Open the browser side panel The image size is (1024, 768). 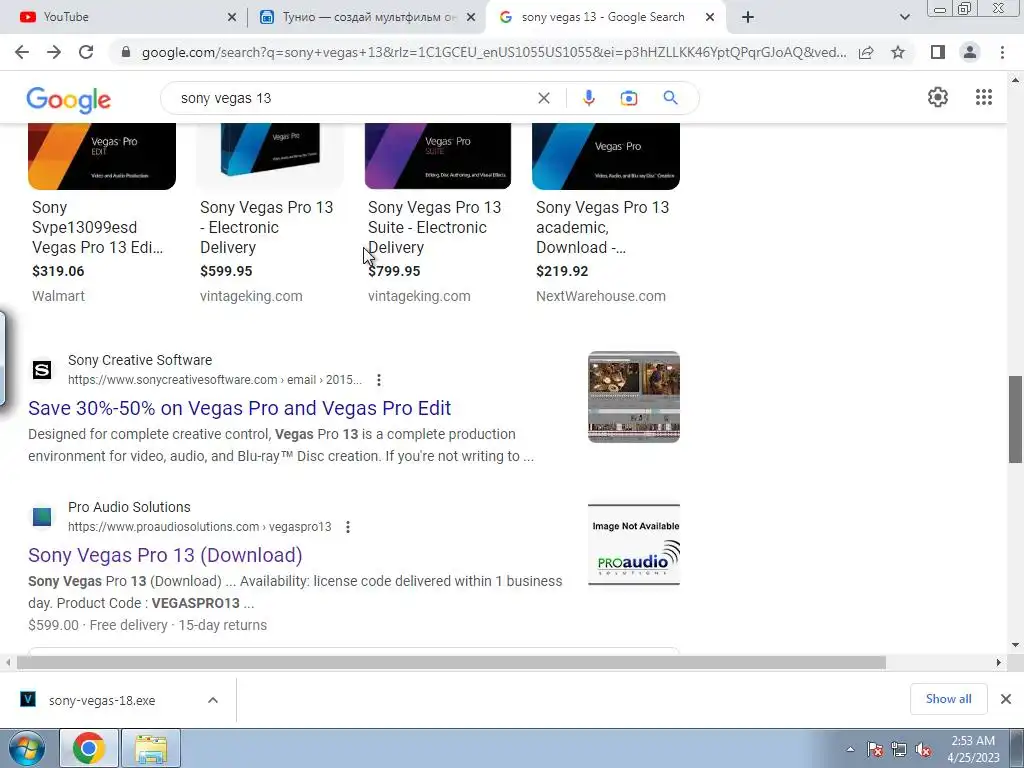(938, 52)
